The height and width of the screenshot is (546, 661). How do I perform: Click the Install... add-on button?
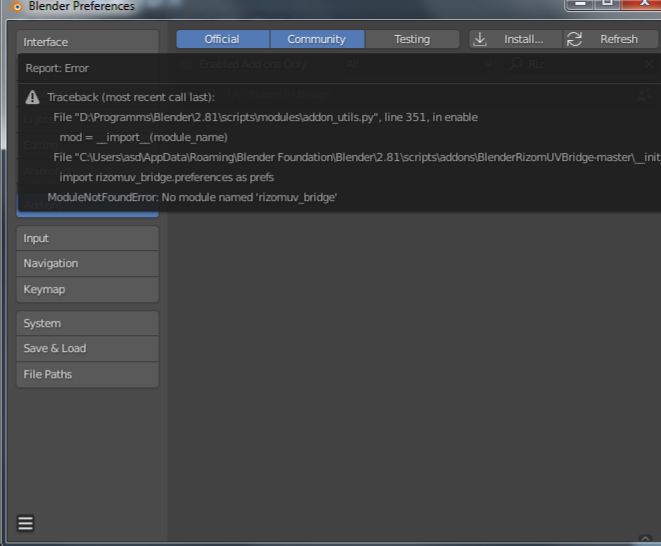(x=516, y=39)
